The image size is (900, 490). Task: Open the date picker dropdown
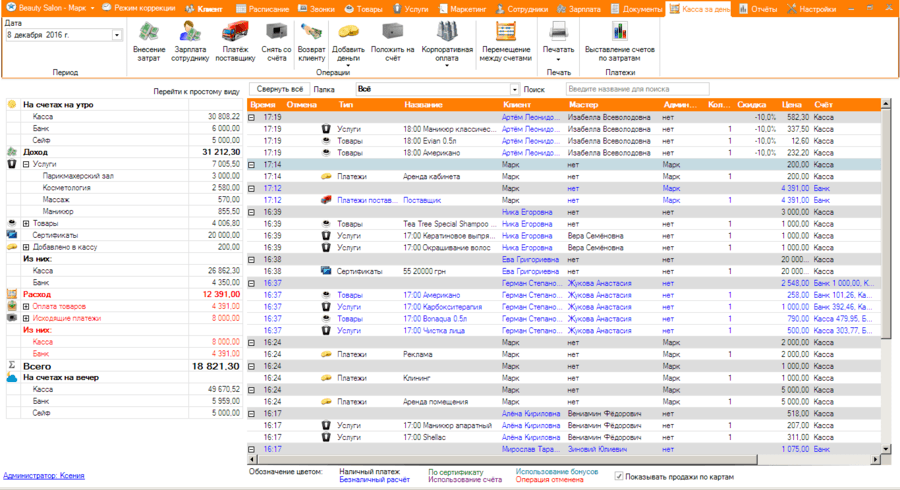pyautogui.click(x=117, y=35)
